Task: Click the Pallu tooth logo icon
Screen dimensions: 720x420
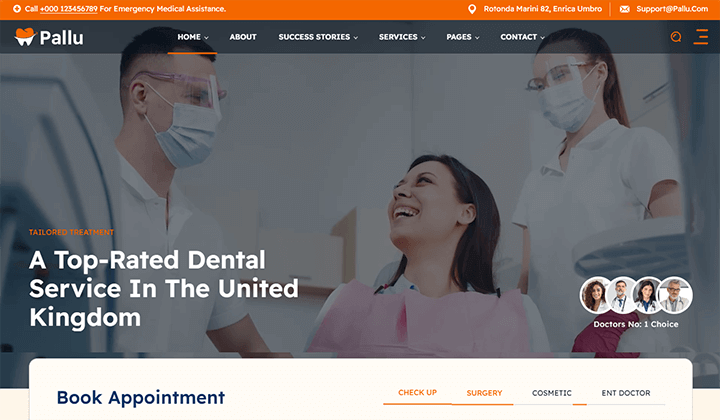Action: pyautogui.click(x=25, y=37)
